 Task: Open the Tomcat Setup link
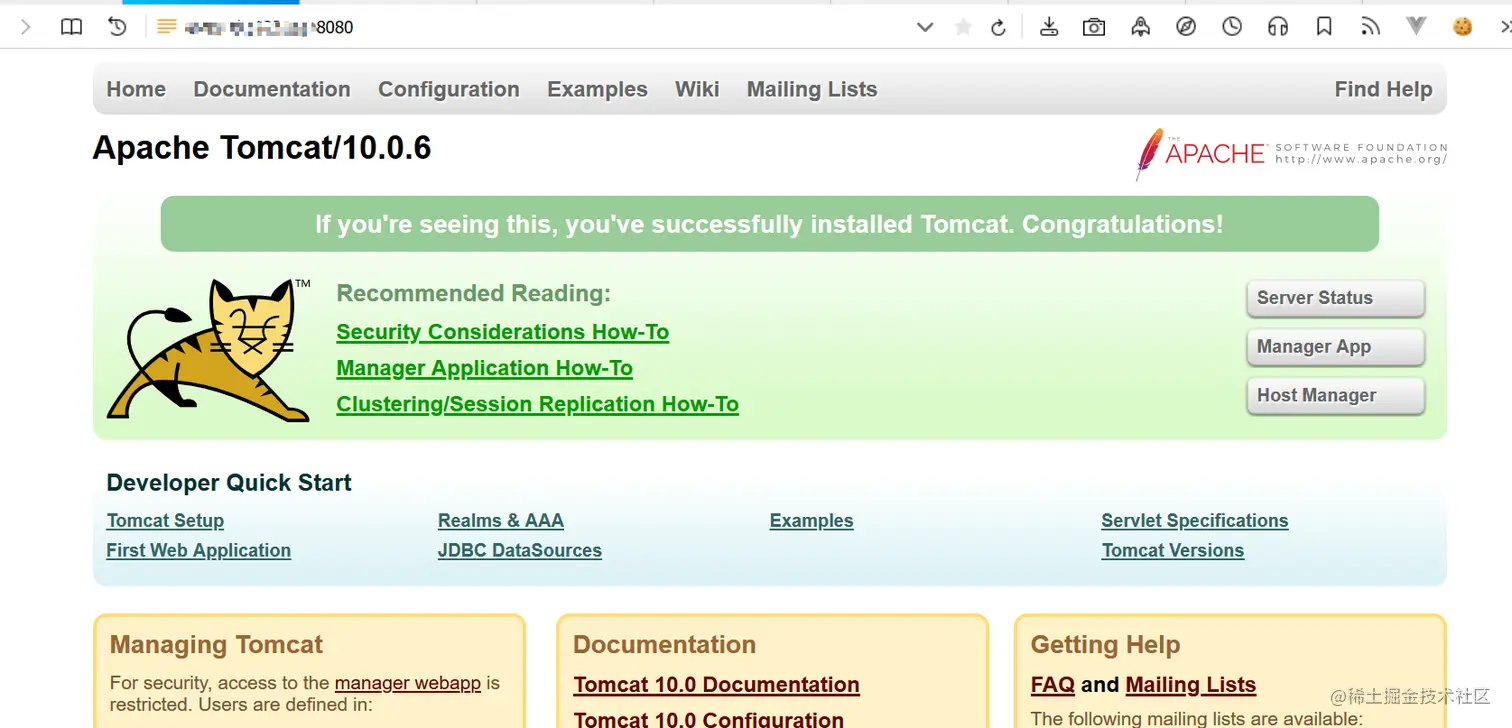pyautogui.click(x=165, y=520)
